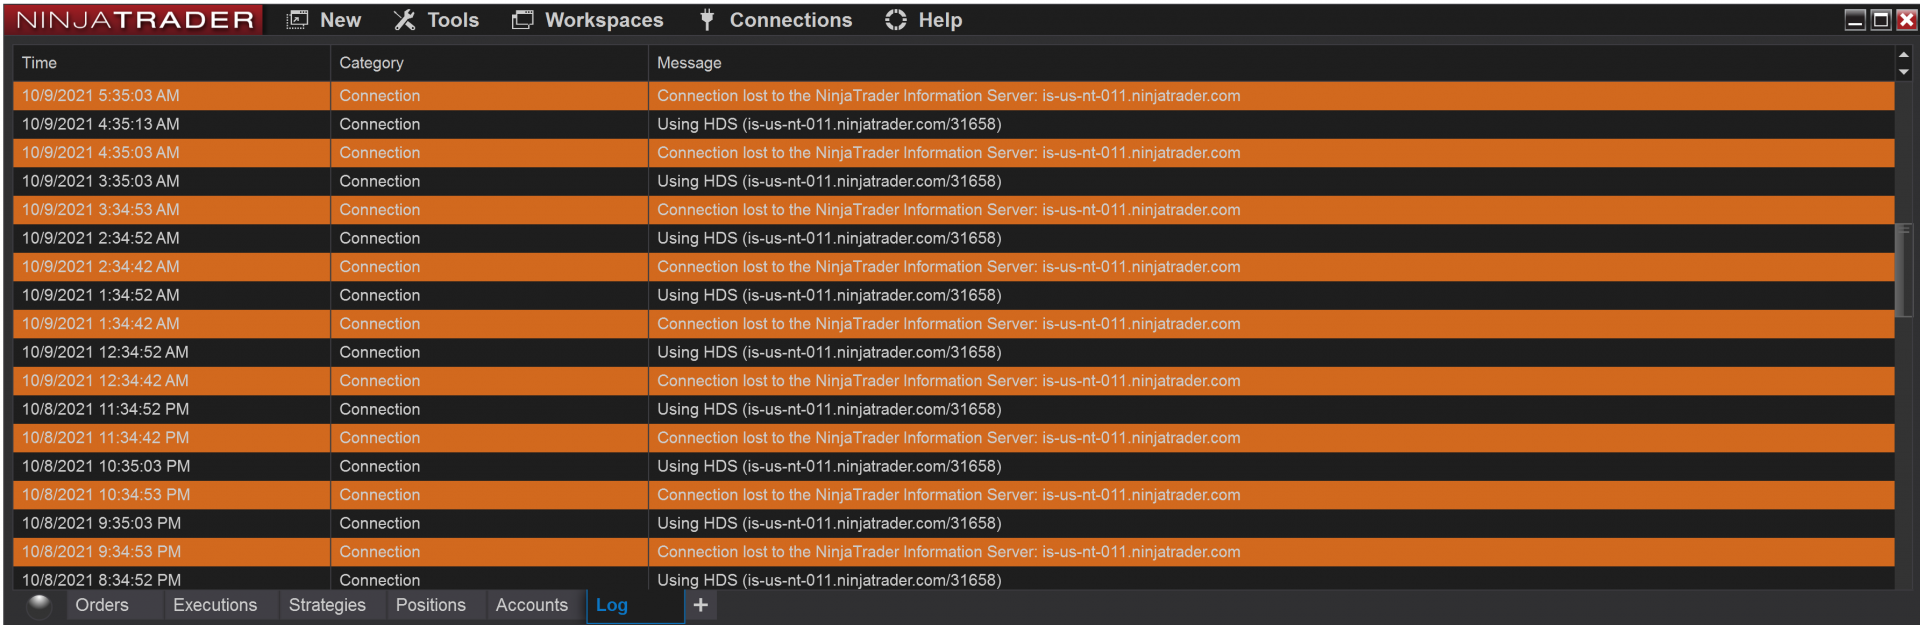
Task: Maximize the NinjaTrader window
Action: tap(1881, 20)
